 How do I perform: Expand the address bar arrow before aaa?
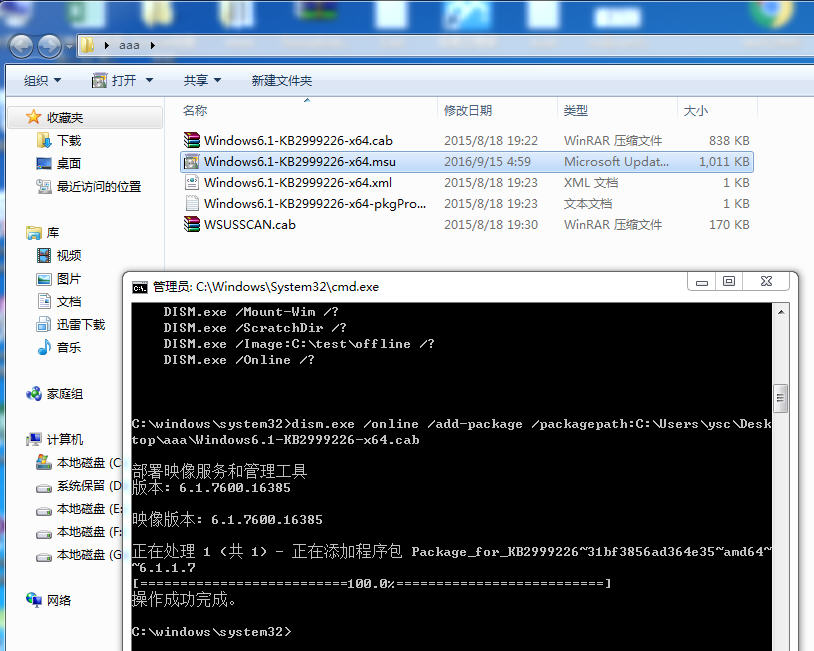(x=106, y=45)
